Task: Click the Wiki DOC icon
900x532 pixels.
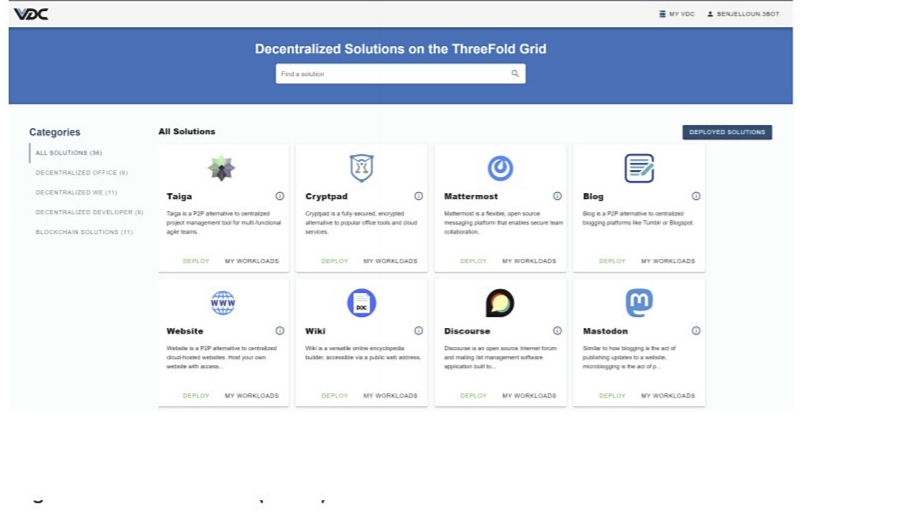Action: pyautogui.click(x=362, y=303)
